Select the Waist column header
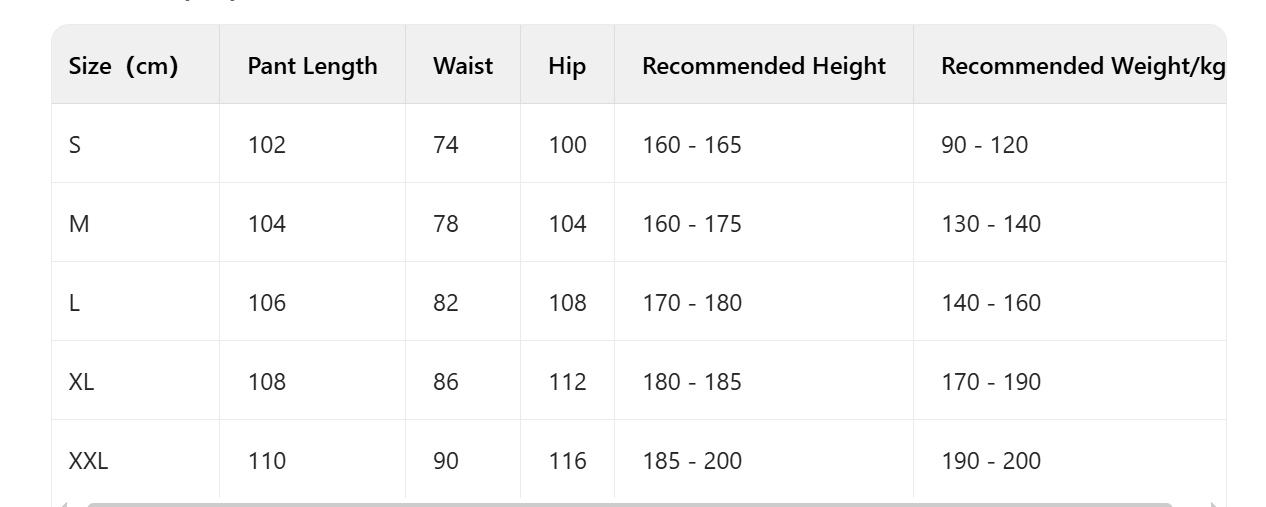Viewport: 1266px width, 507px height. 462,66
